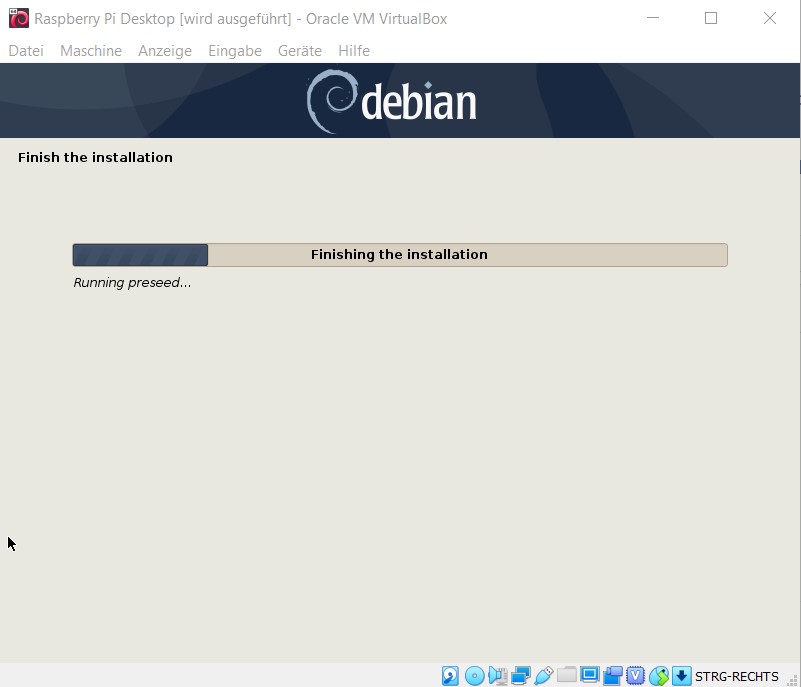
Task: Click the window resize grip
Action: coord(792,680)
